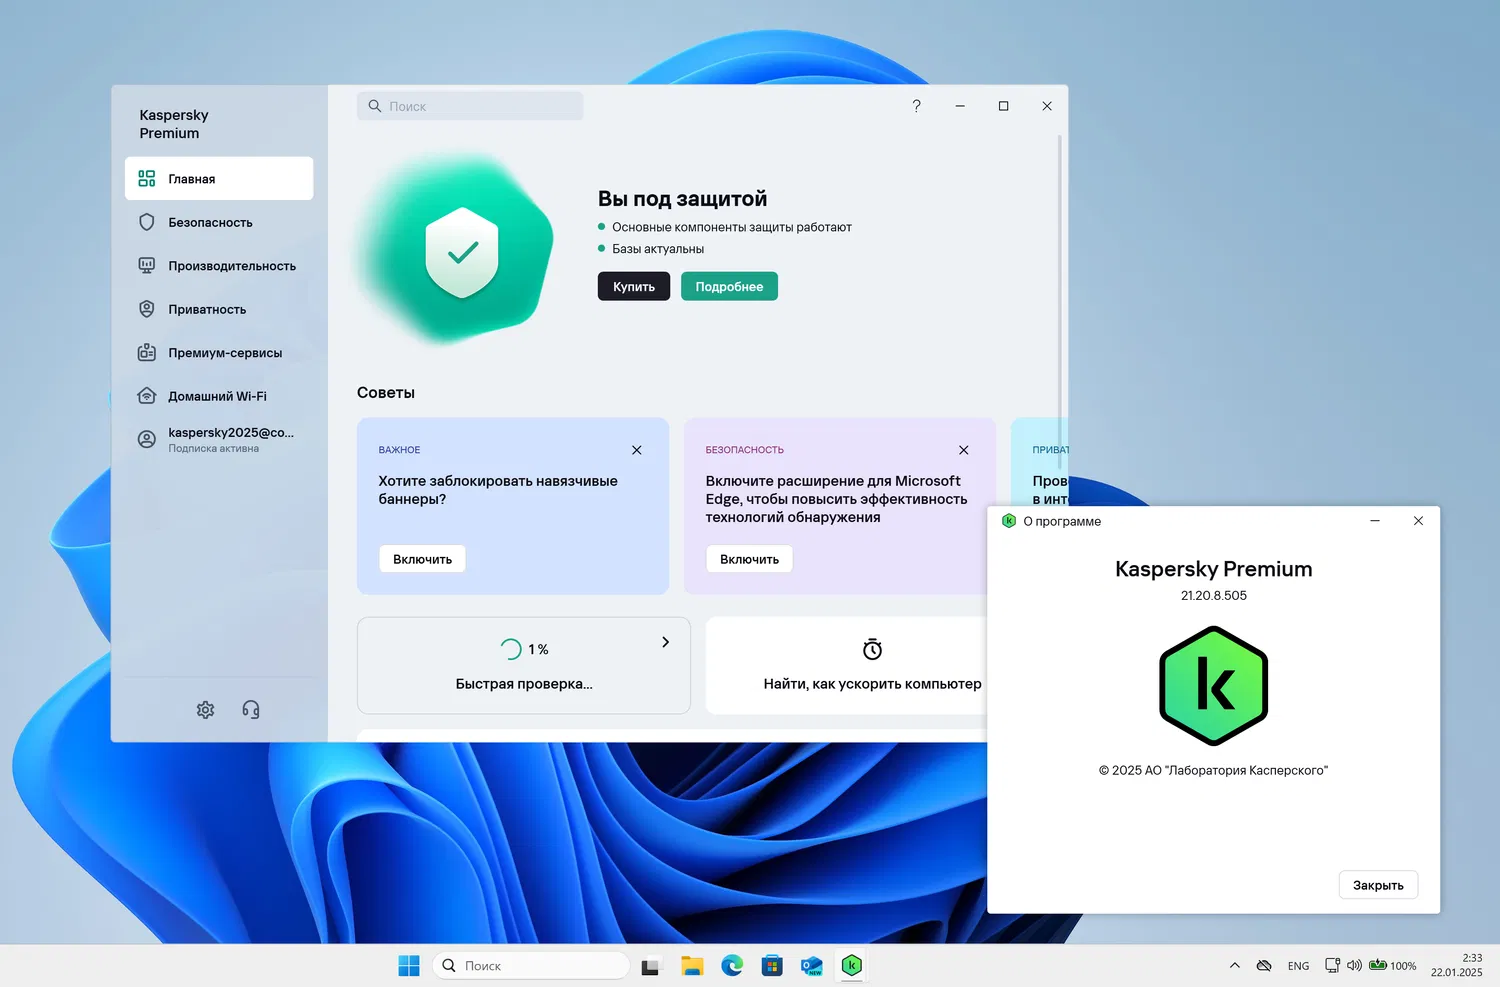
Task: Click 'Основные компоненты защиты работают' status line
Action: [732, 227]
